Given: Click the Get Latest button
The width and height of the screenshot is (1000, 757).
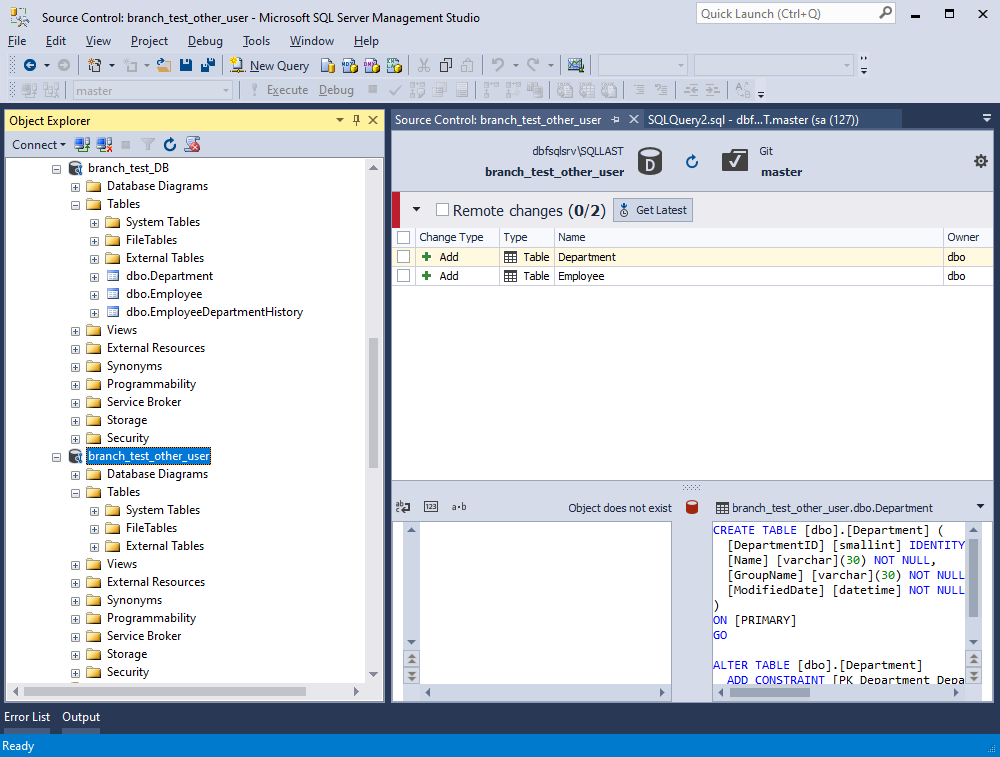Looking at the screenshot, I should tap(653, 210).
